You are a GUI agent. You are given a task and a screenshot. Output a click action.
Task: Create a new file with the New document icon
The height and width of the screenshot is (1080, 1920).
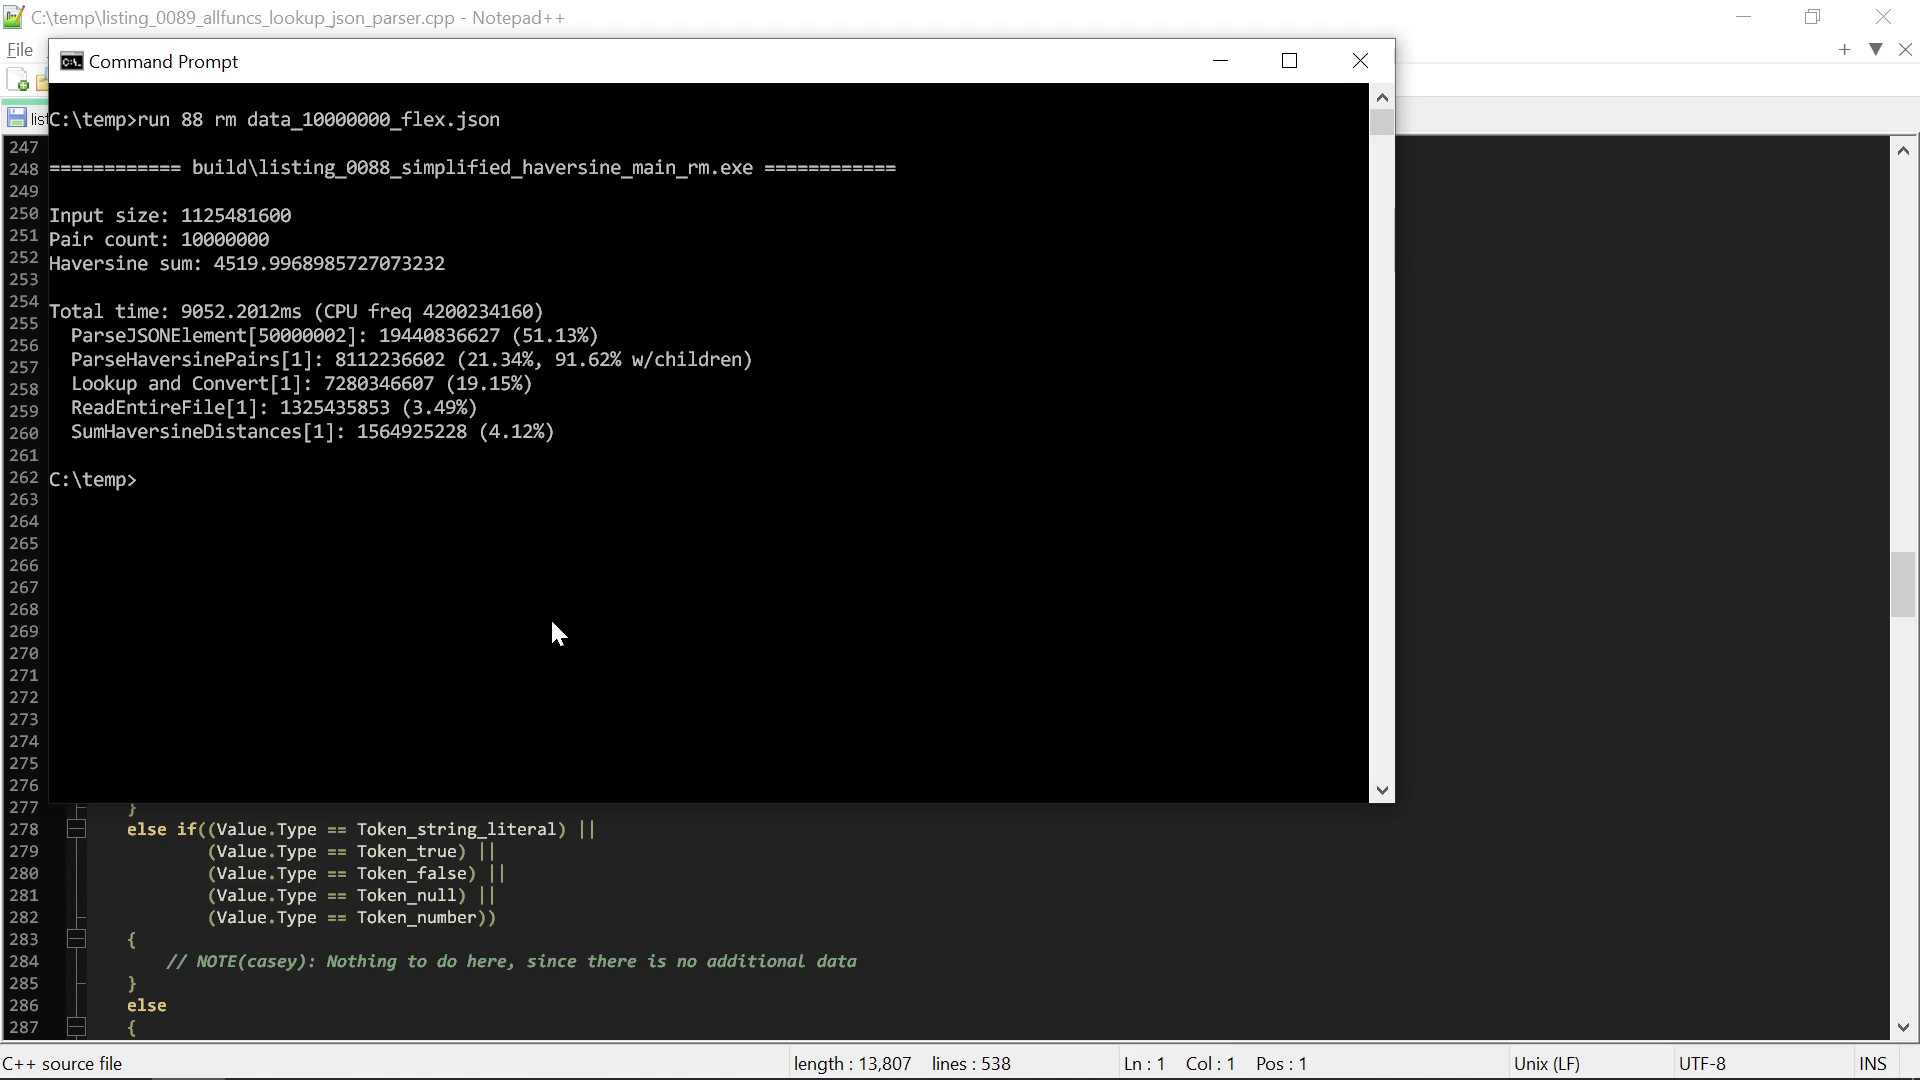(x=18, y=80)
